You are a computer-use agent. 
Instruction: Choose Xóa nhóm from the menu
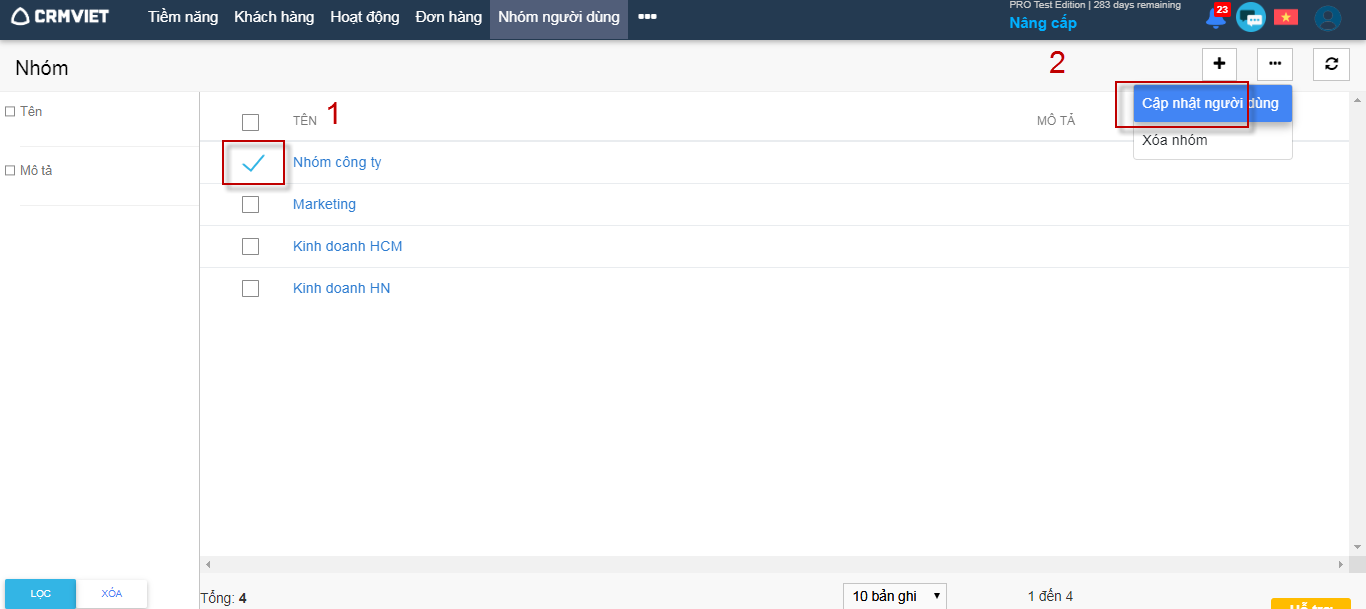(1175, 141)
